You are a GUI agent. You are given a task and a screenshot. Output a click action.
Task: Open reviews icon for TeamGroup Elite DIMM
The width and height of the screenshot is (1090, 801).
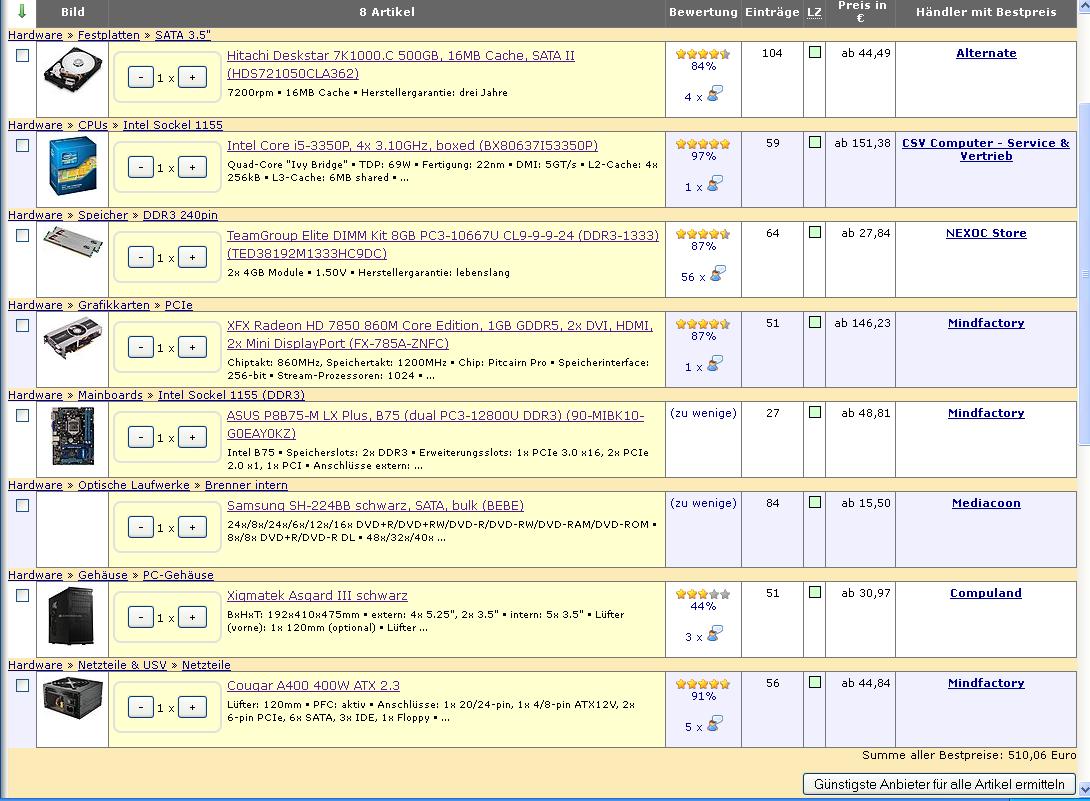717,273
